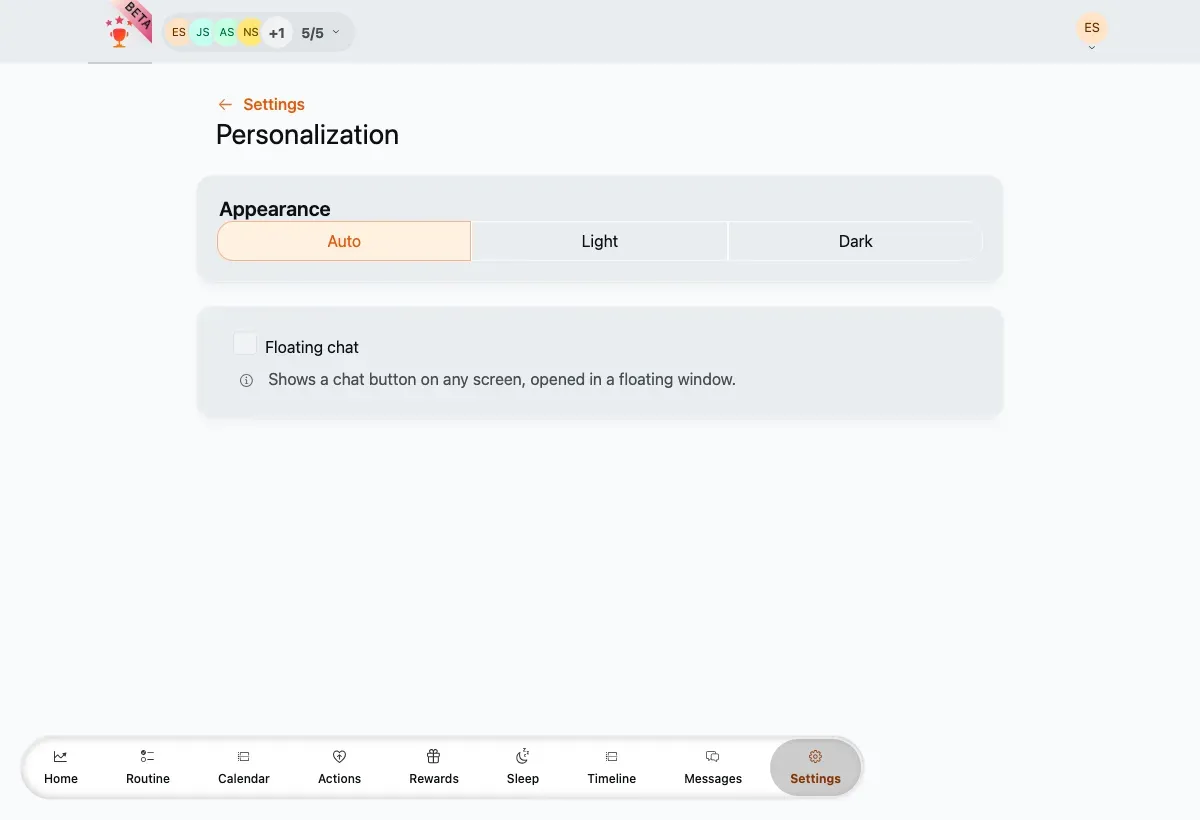Select the NS member avatar
The width and height of the screenshot is (1200, 820).
251,33
